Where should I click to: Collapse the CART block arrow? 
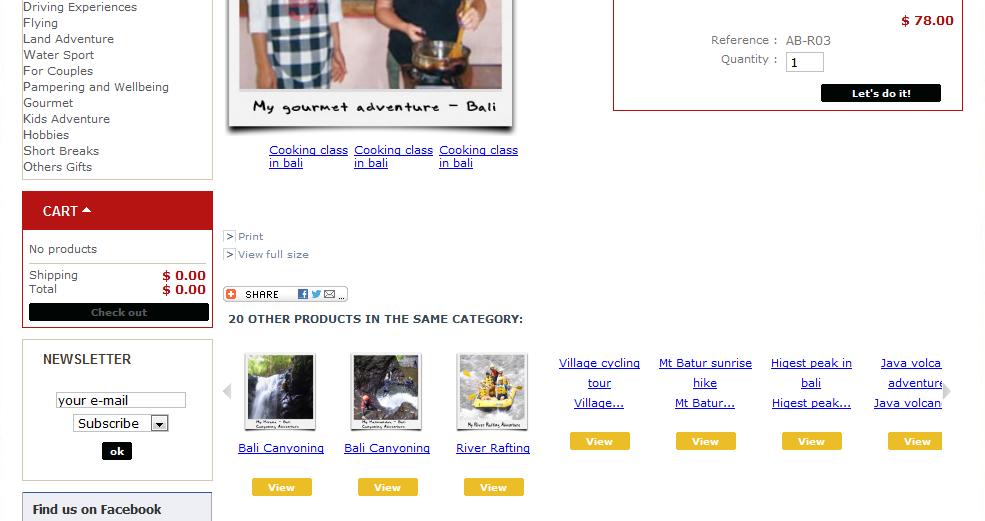coord(87,210)
